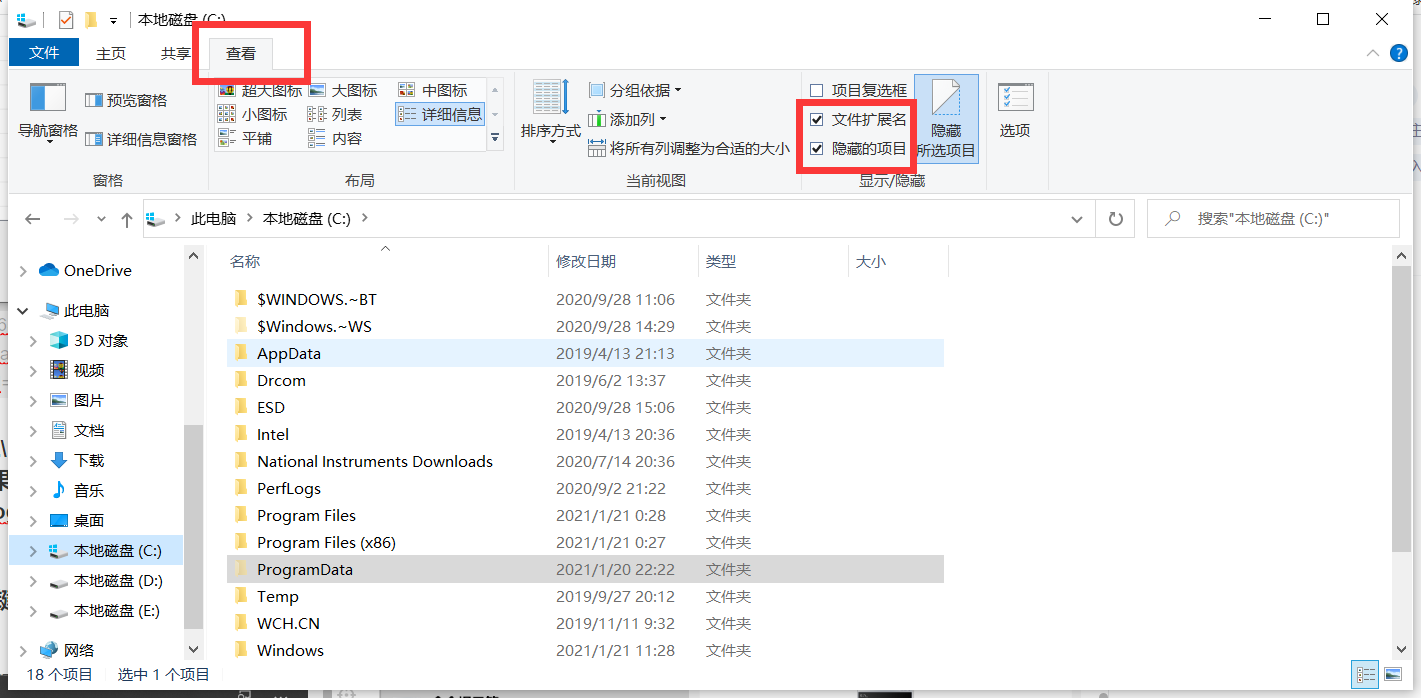Open recent locations dropdown arrow
The height and width of the screenshot is (698, 1421).
click(100, 219)
